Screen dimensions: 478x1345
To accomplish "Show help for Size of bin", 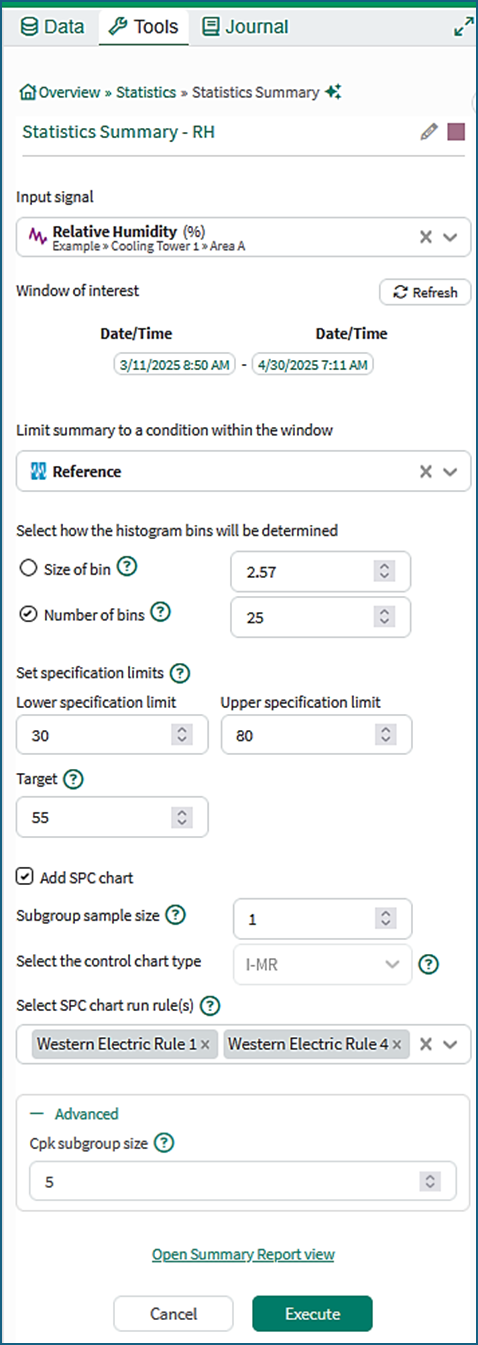I will click(127, 566).
